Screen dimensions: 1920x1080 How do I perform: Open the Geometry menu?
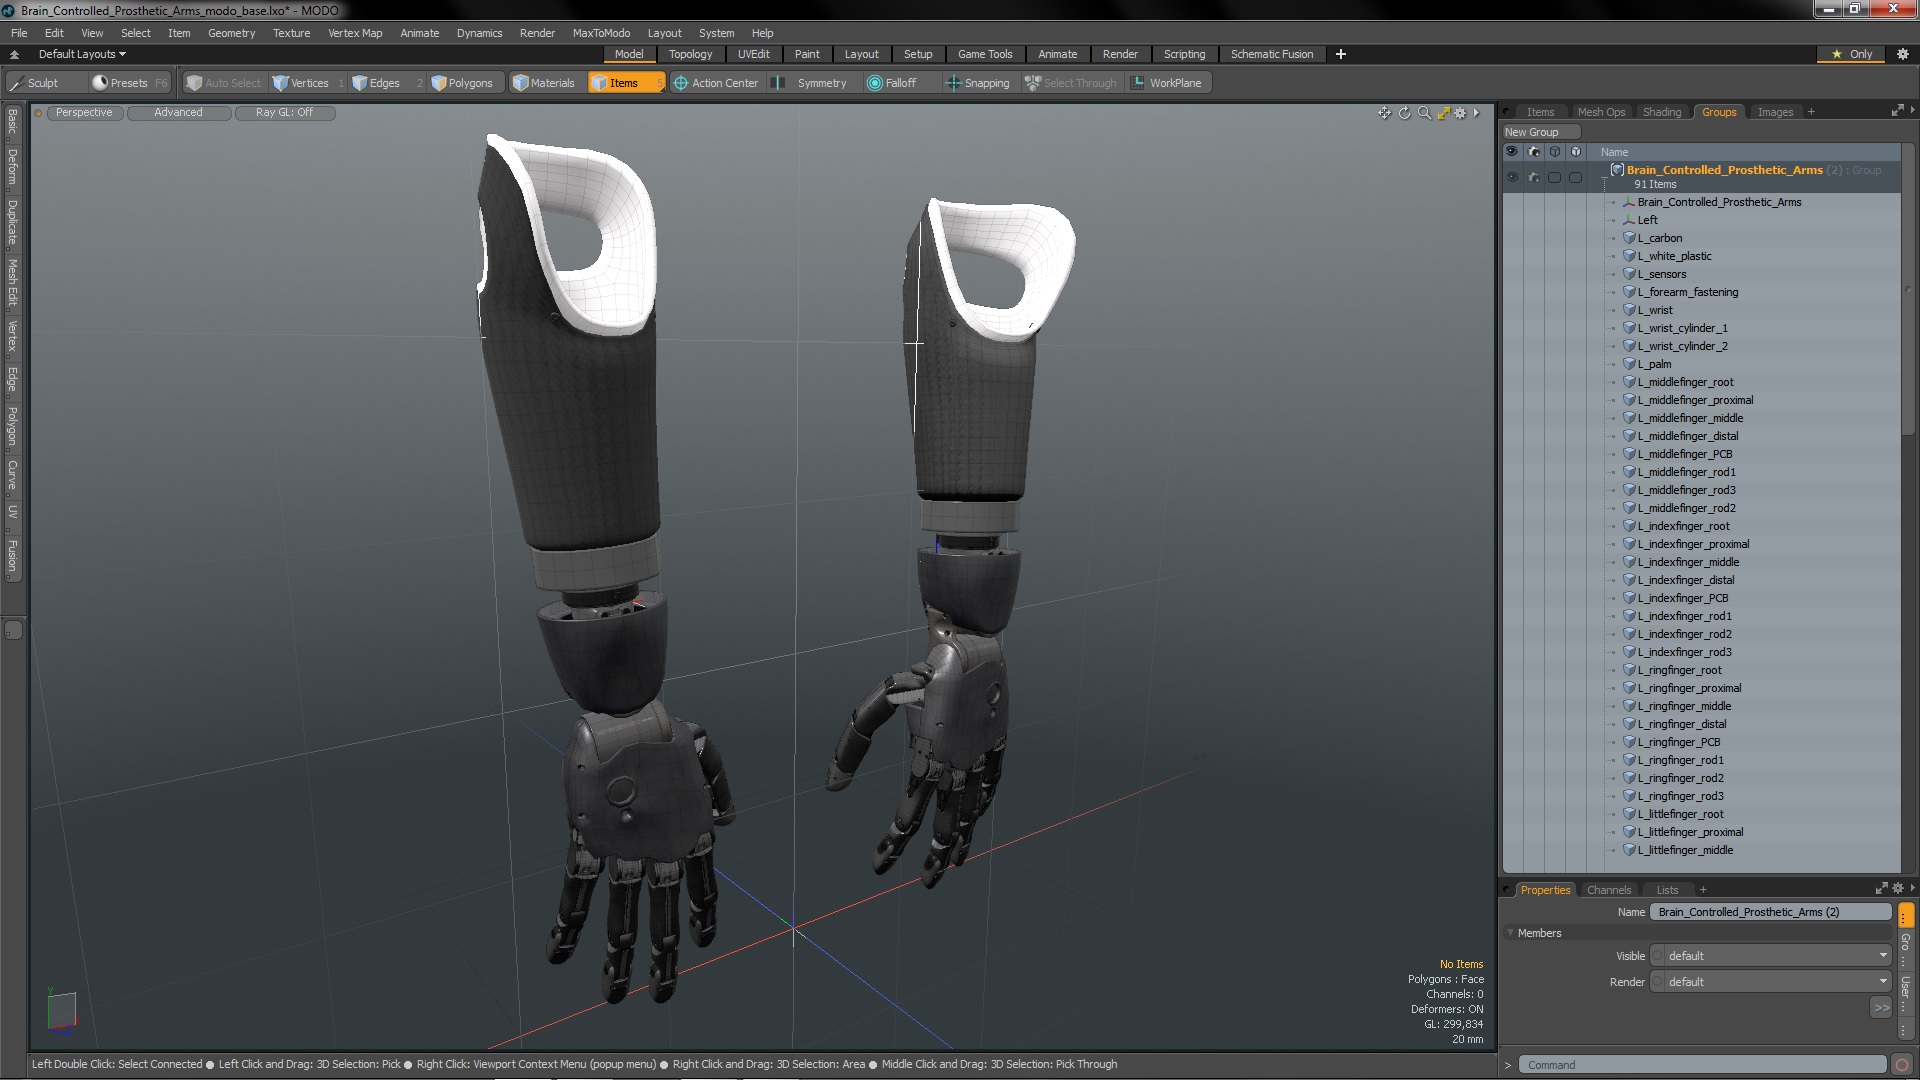(x=231, y=33)
